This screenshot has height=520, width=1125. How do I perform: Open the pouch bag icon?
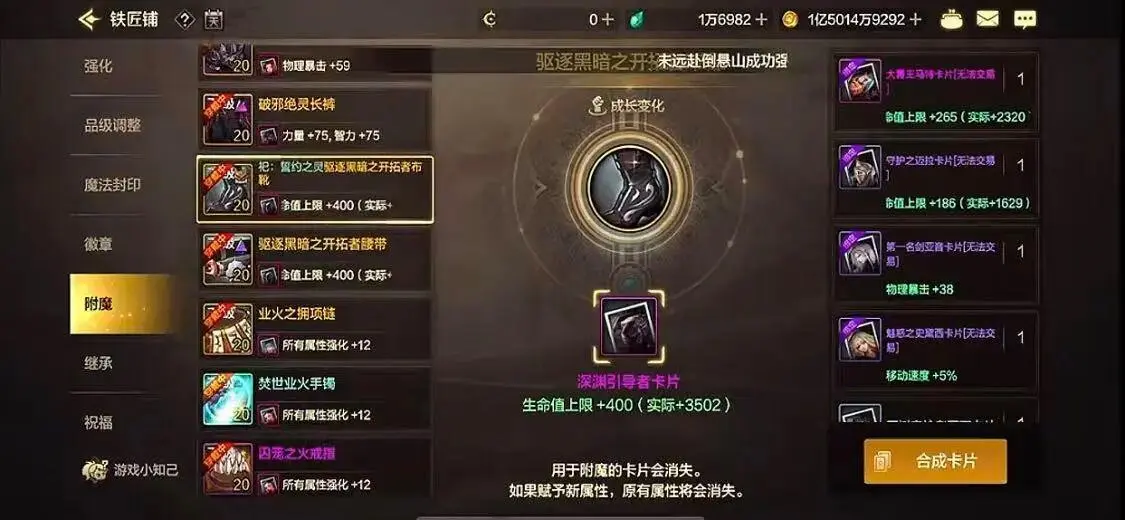952,19
